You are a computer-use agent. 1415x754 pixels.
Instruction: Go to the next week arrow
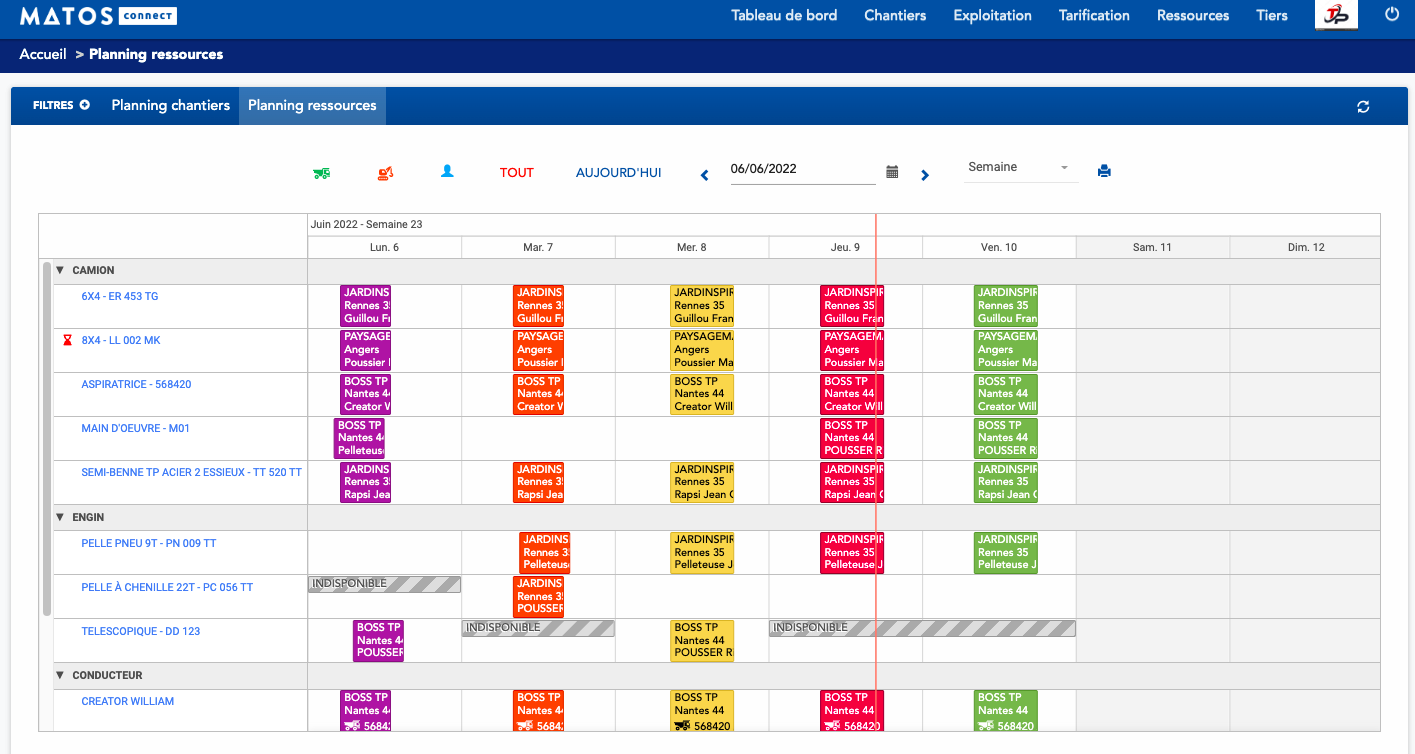925,175
